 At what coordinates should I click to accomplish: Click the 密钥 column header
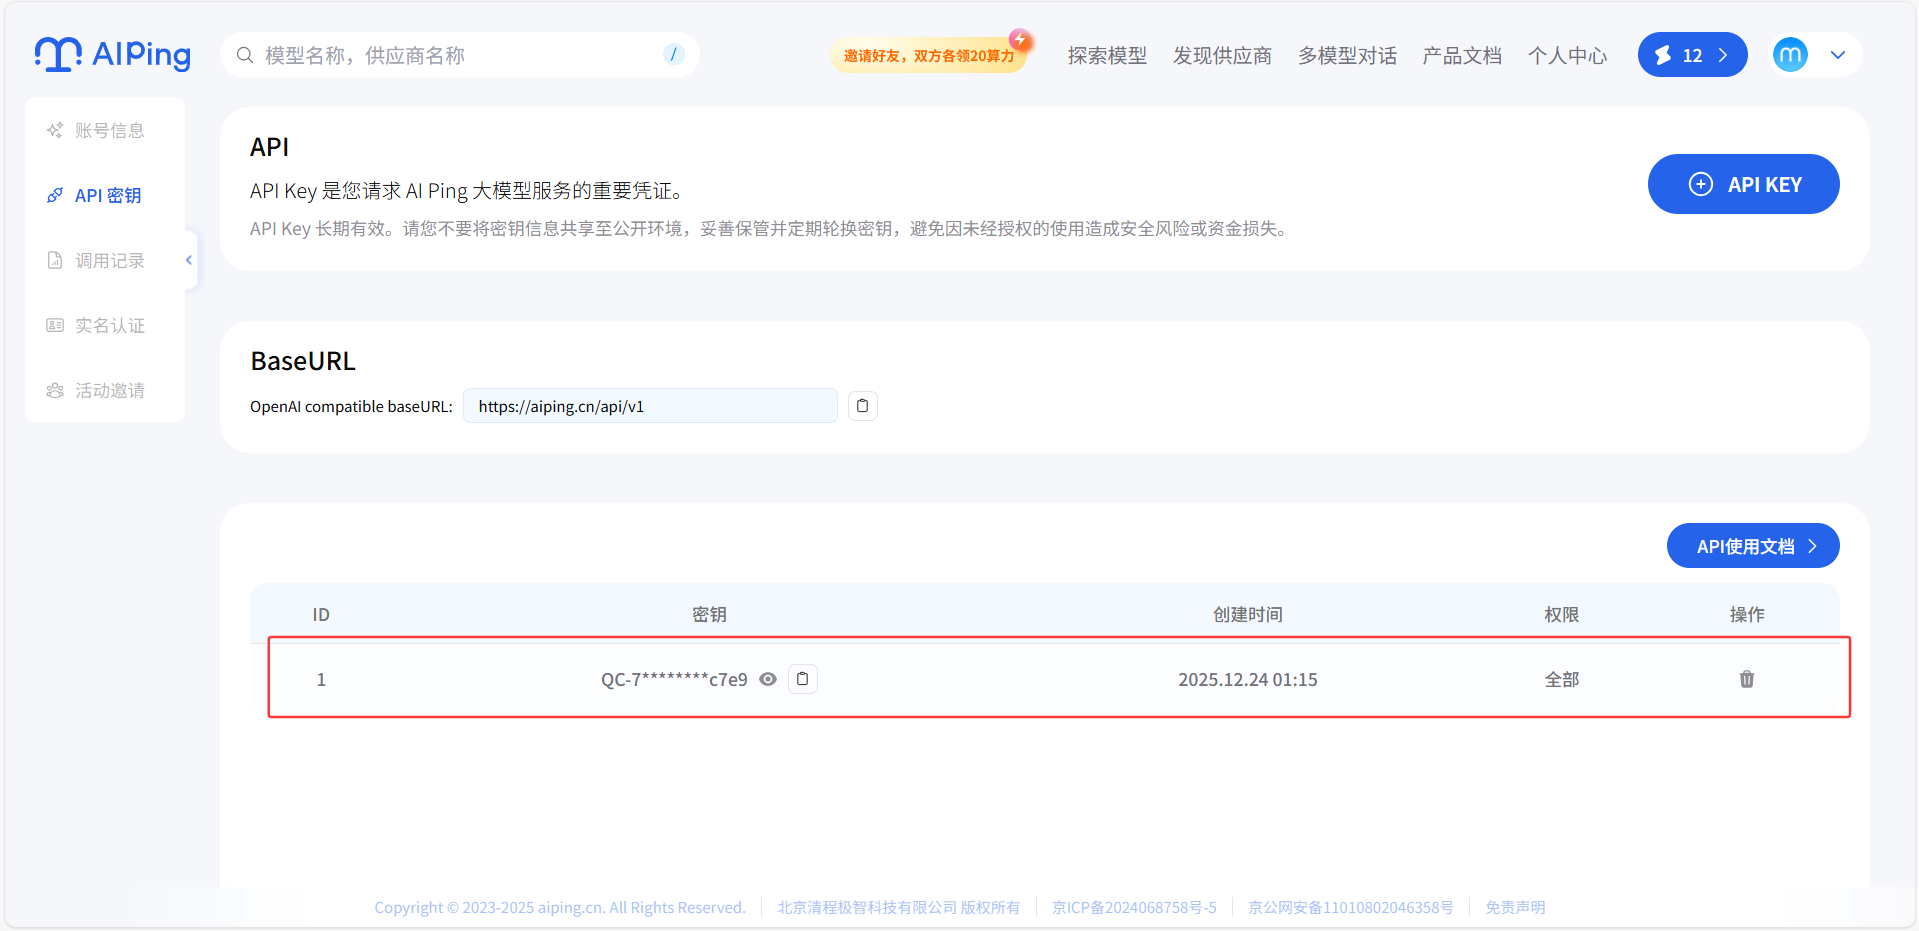[x=709, y=614]
